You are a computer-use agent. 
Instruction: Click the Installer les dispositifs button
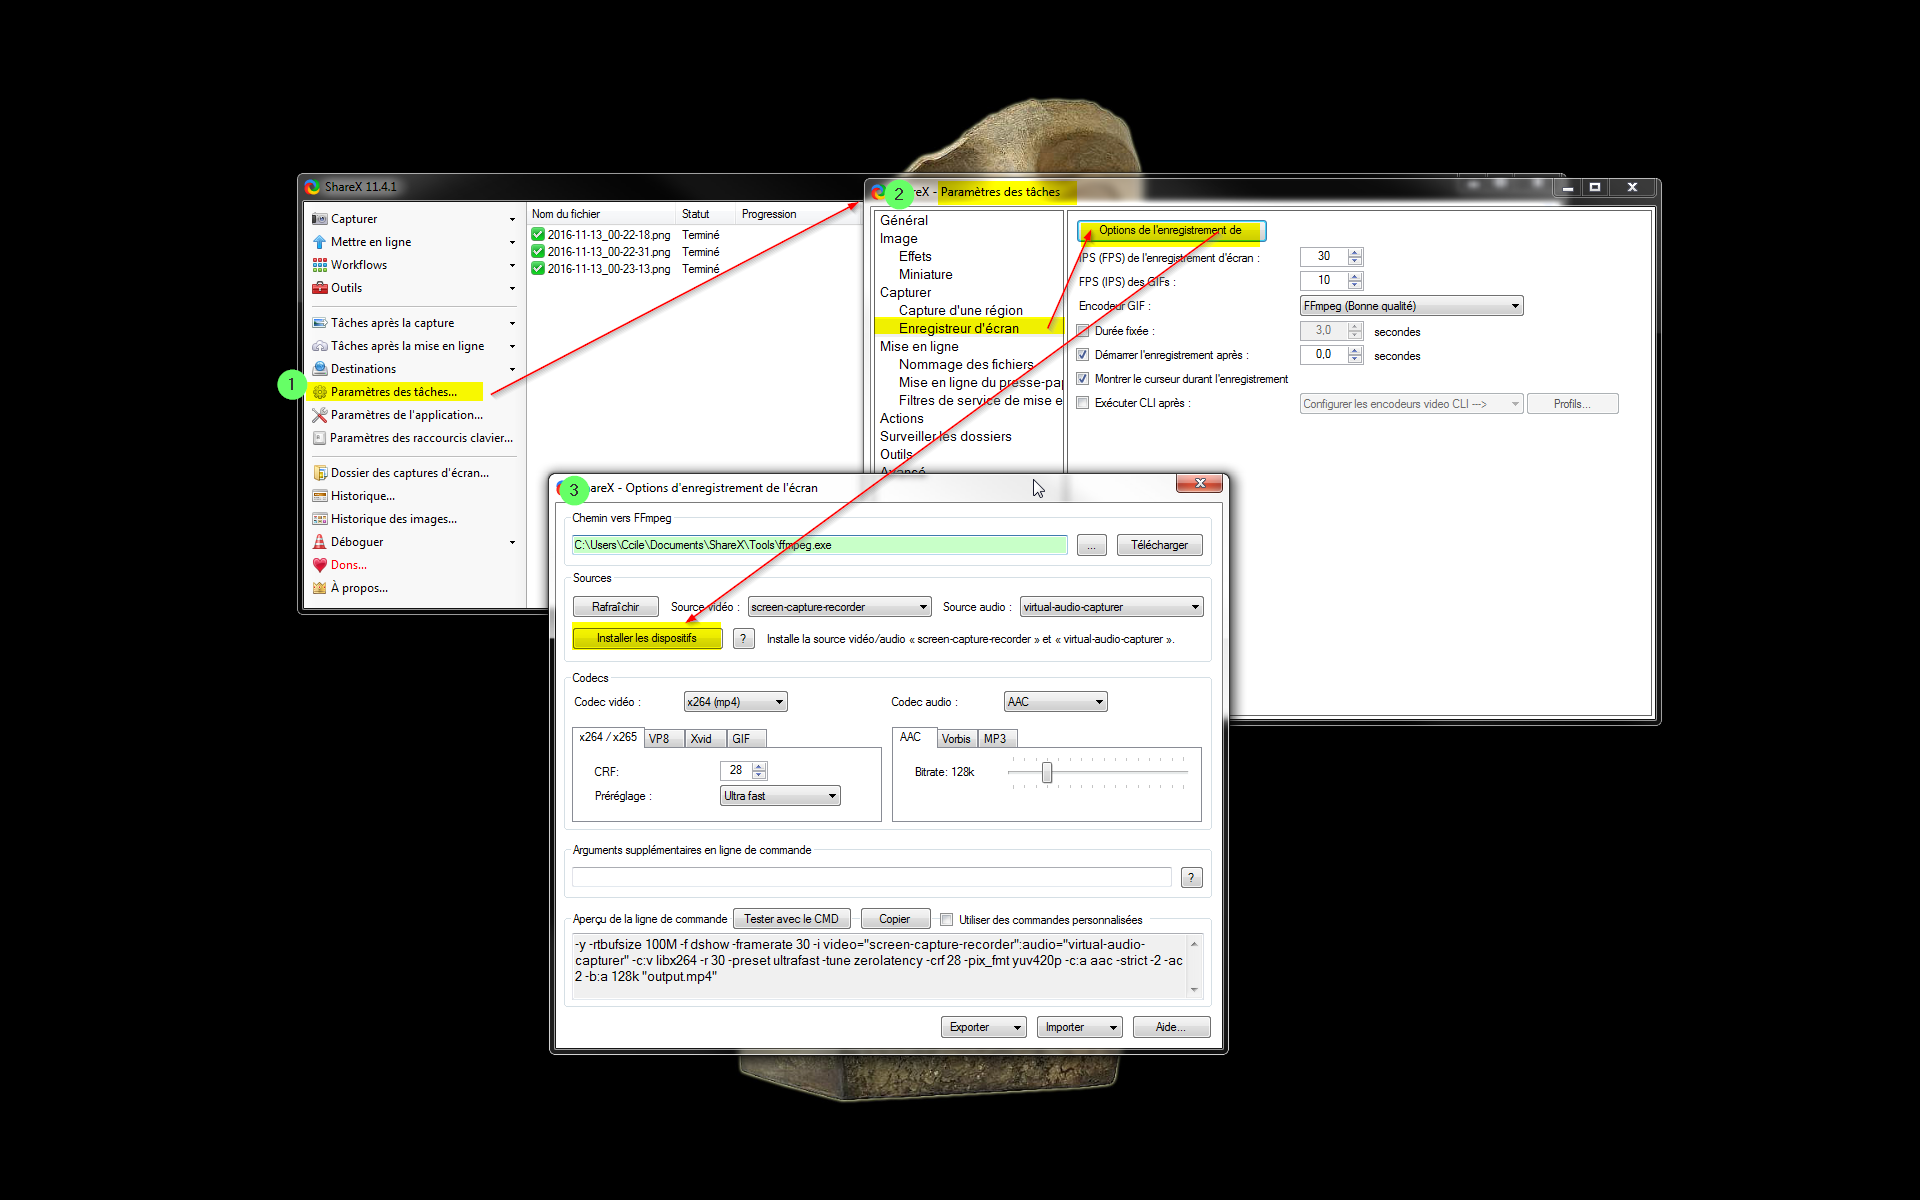[x=646, y=638]
